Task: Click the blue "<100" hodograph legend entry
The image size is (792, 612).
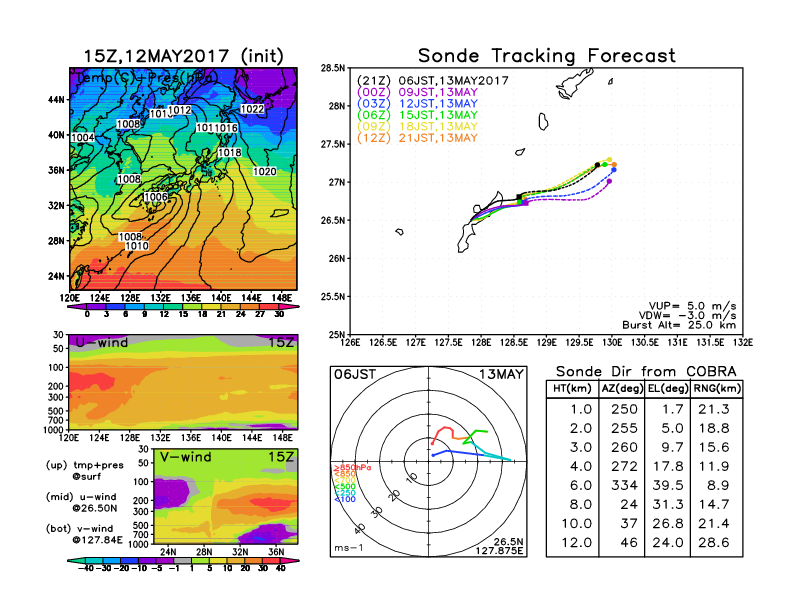Action: 345,499
